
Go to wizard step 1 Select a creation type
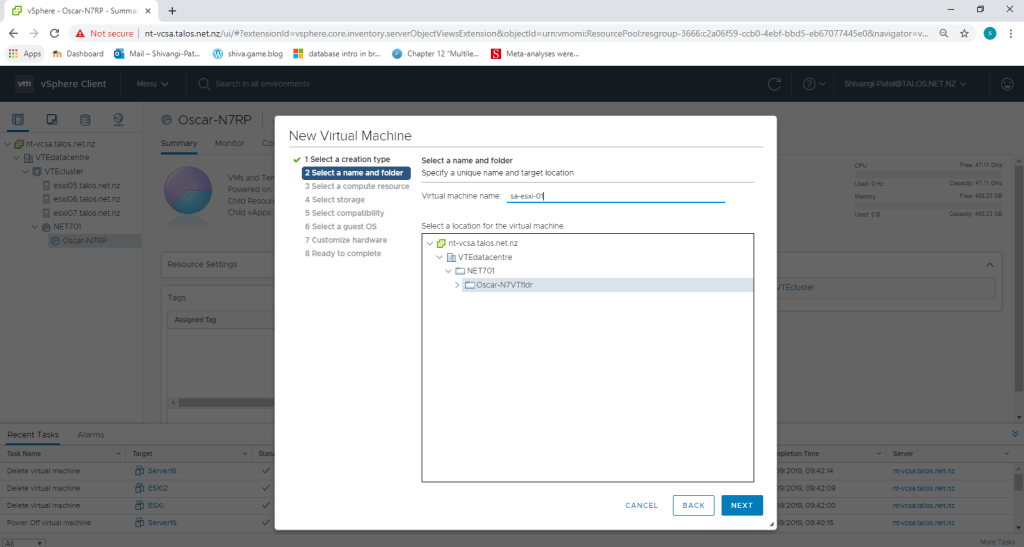(346, 159)
